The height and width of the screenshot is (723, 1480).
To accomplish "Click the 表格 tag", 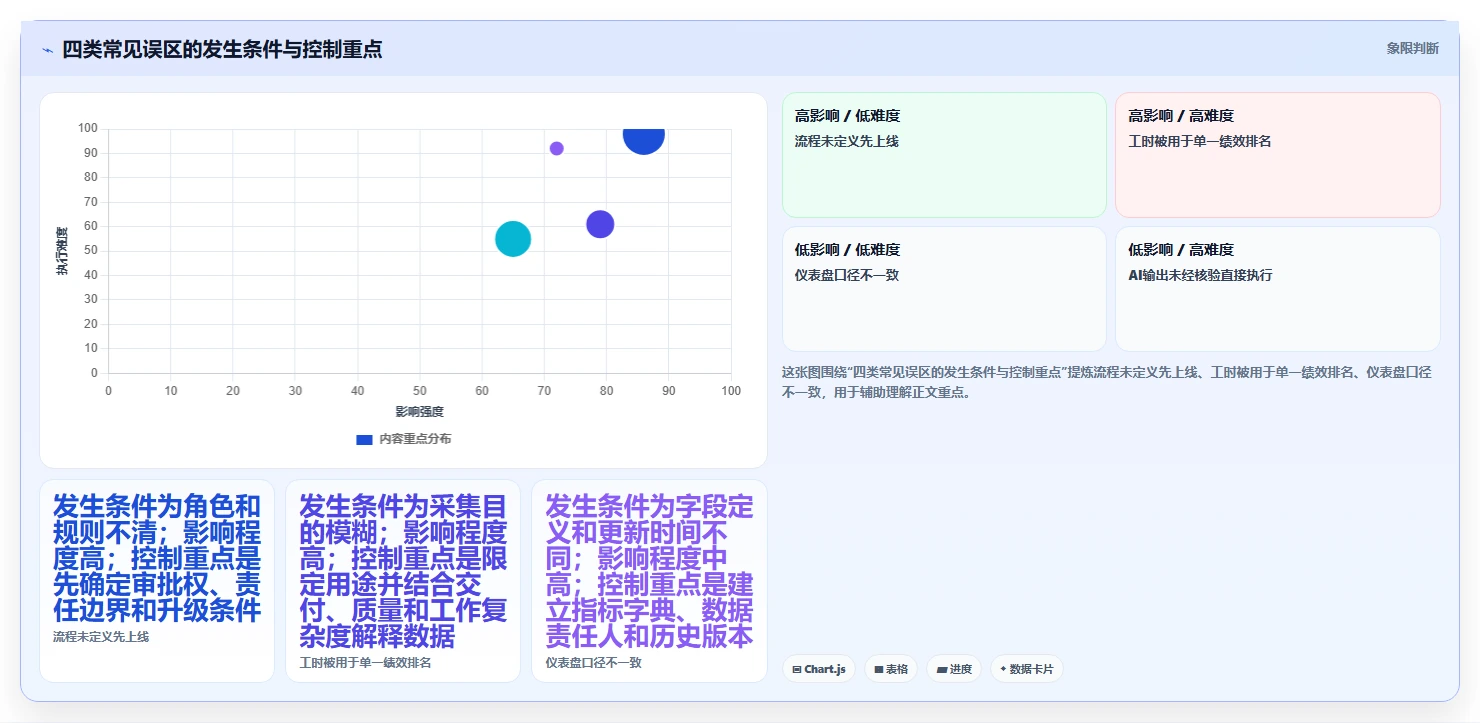I will [891, 669].
